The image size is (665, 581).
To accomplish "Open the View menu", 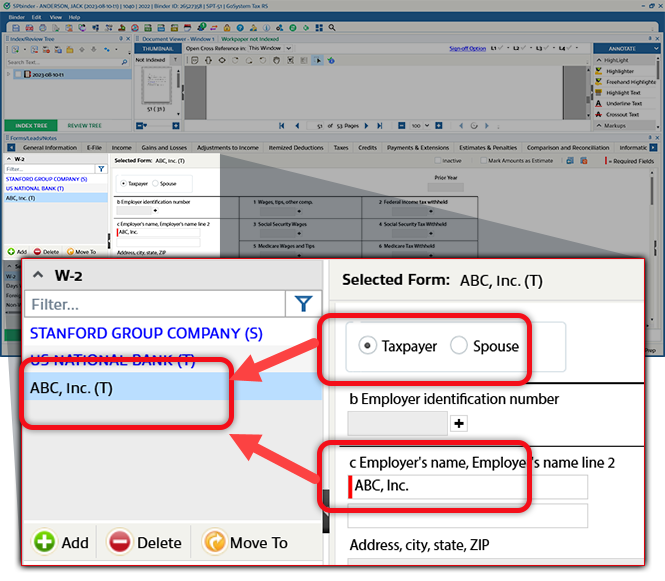I will (x=56, y=17).
